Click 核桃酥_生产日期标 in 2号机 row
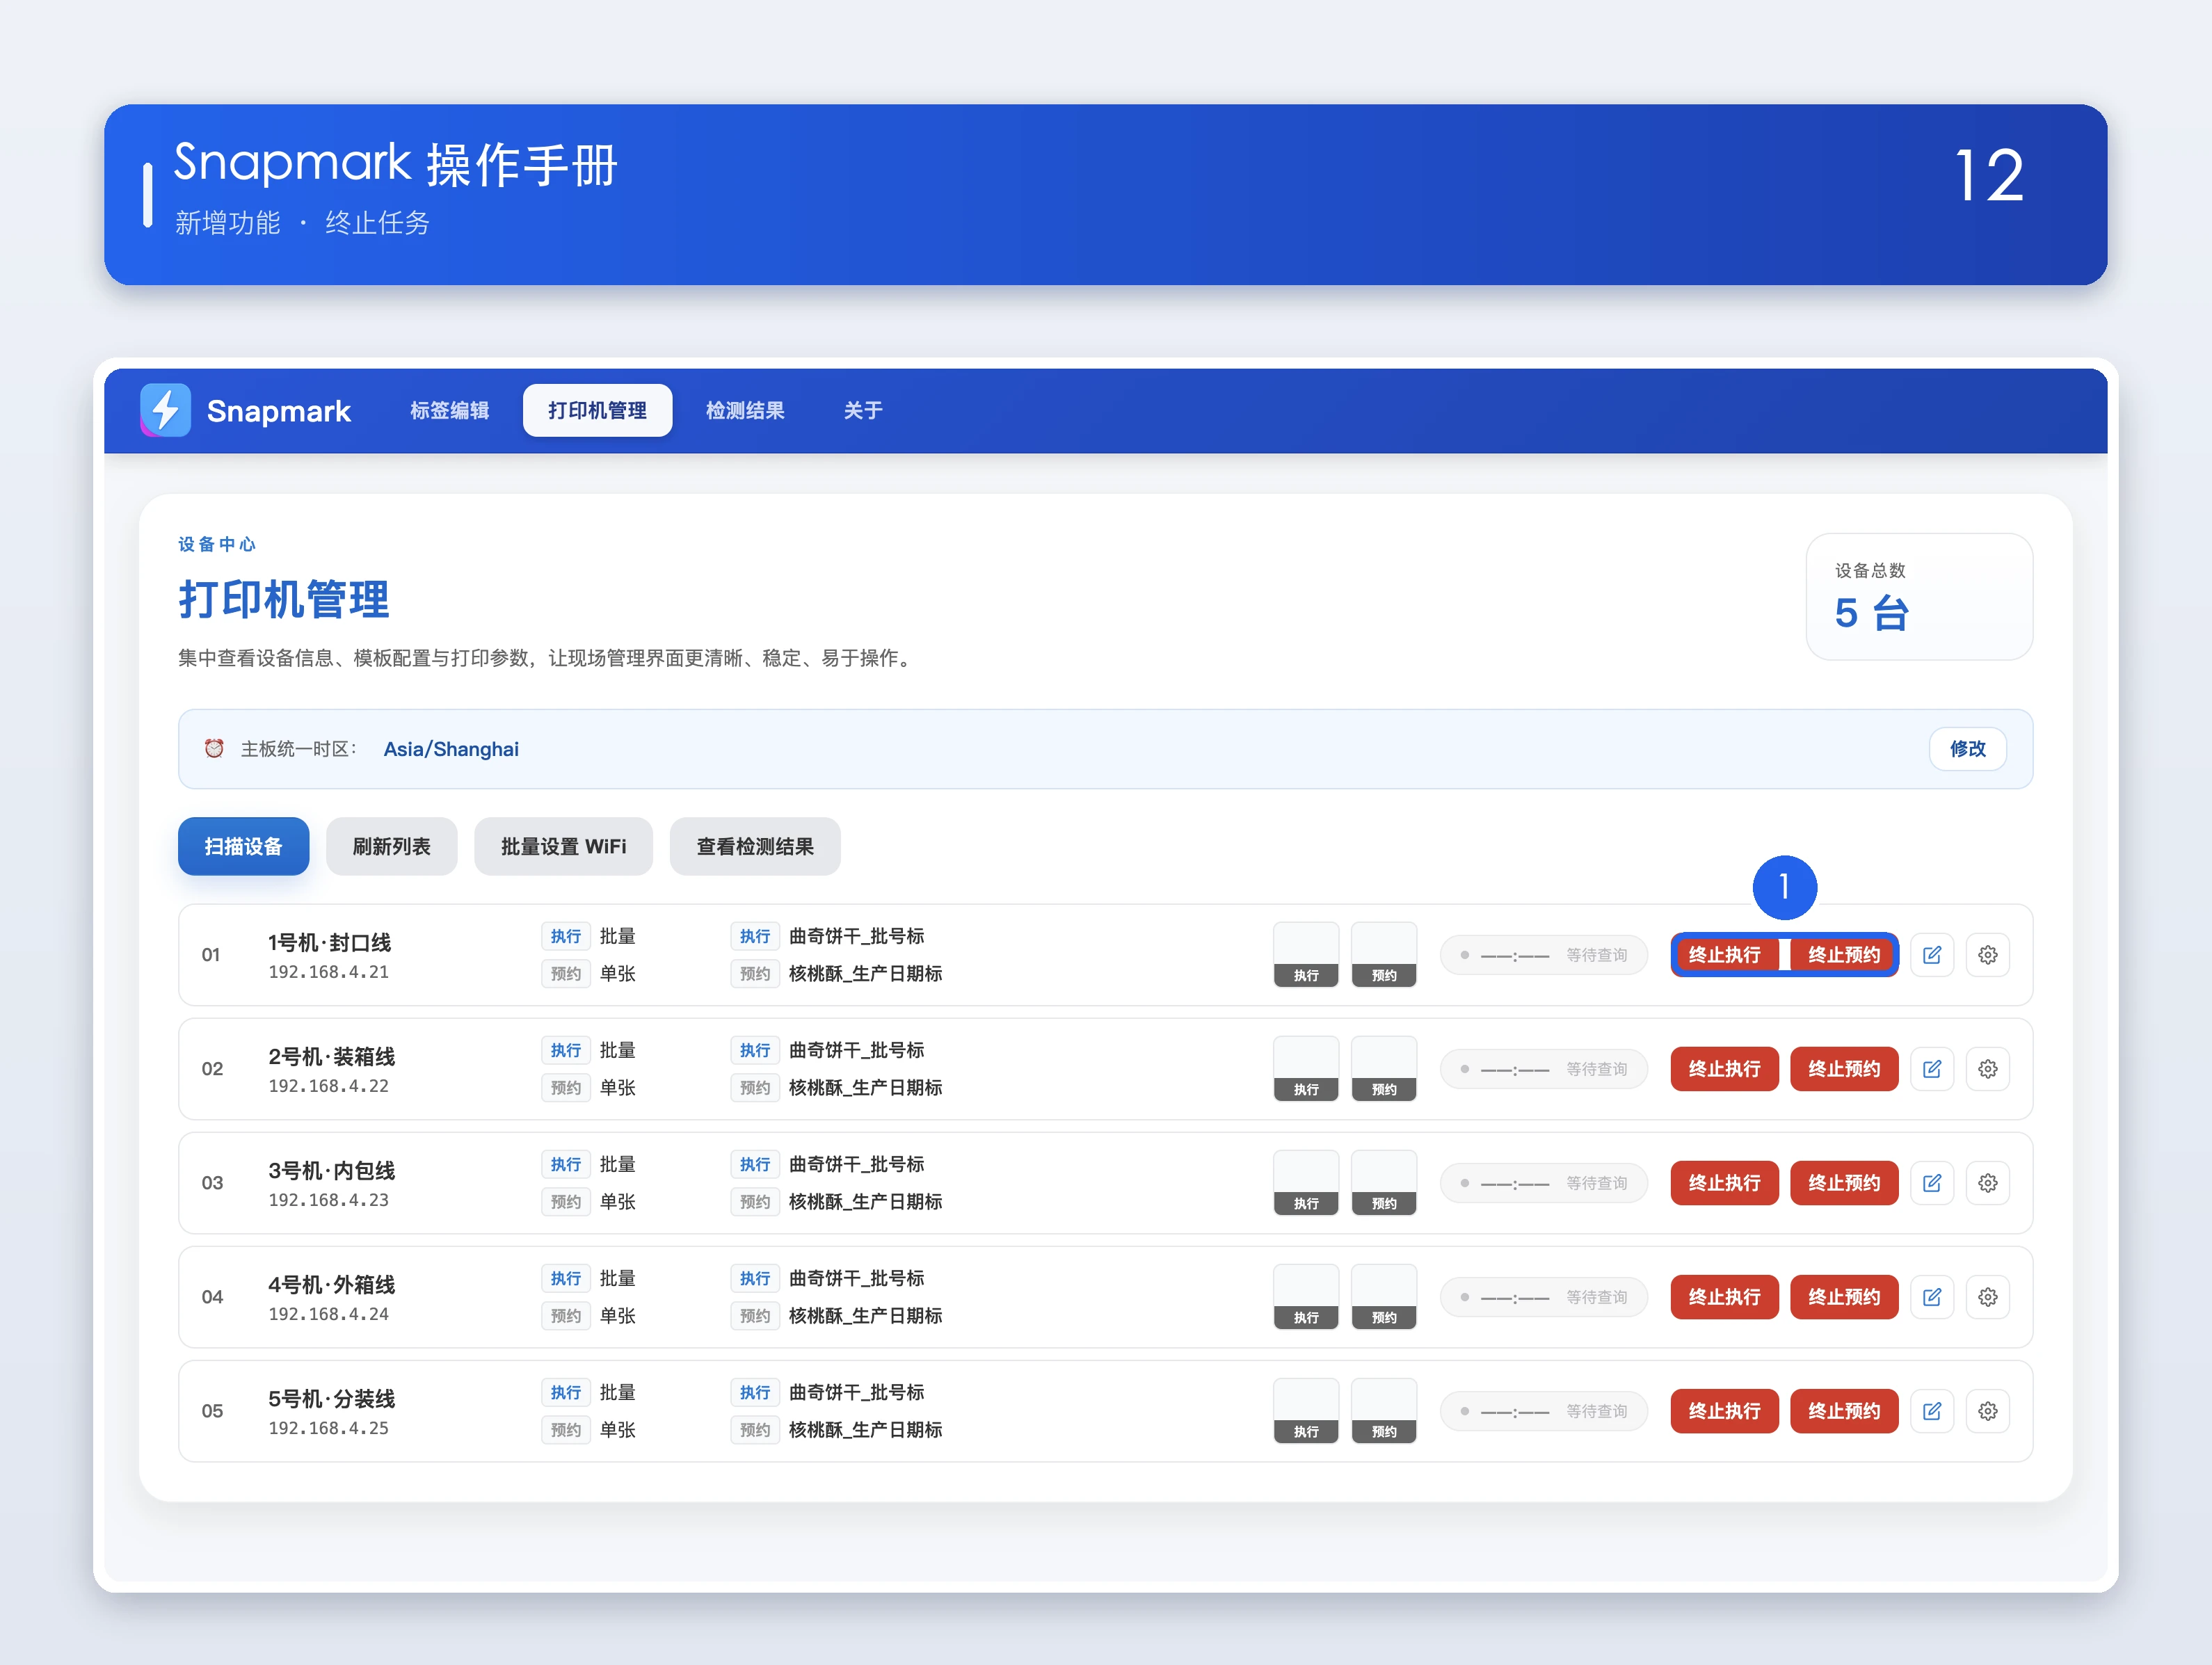This screenshot has height=1665, width=2212. [x=865, y=1087]
